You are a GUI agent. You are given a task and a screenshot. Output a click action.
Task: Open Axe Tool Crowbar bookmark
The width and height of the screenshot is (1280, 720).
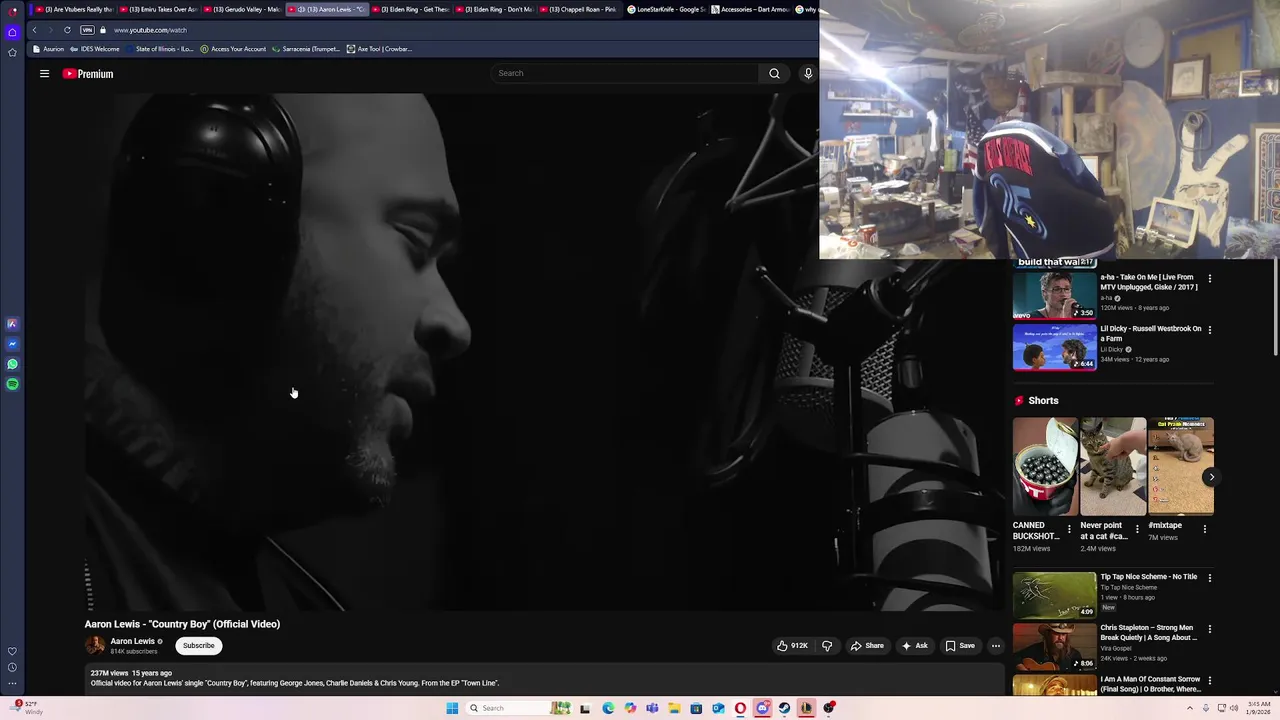tap(379, 49)
